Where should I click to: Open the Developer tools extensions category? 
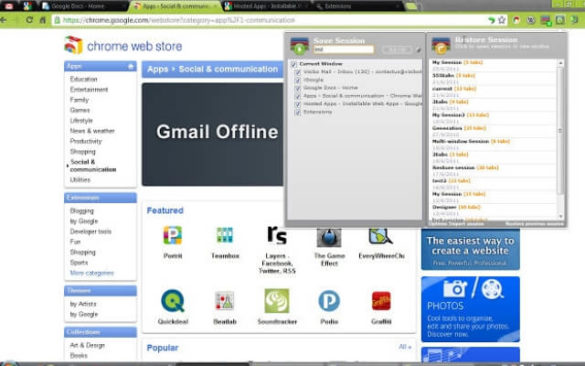[x=91, y=232]
